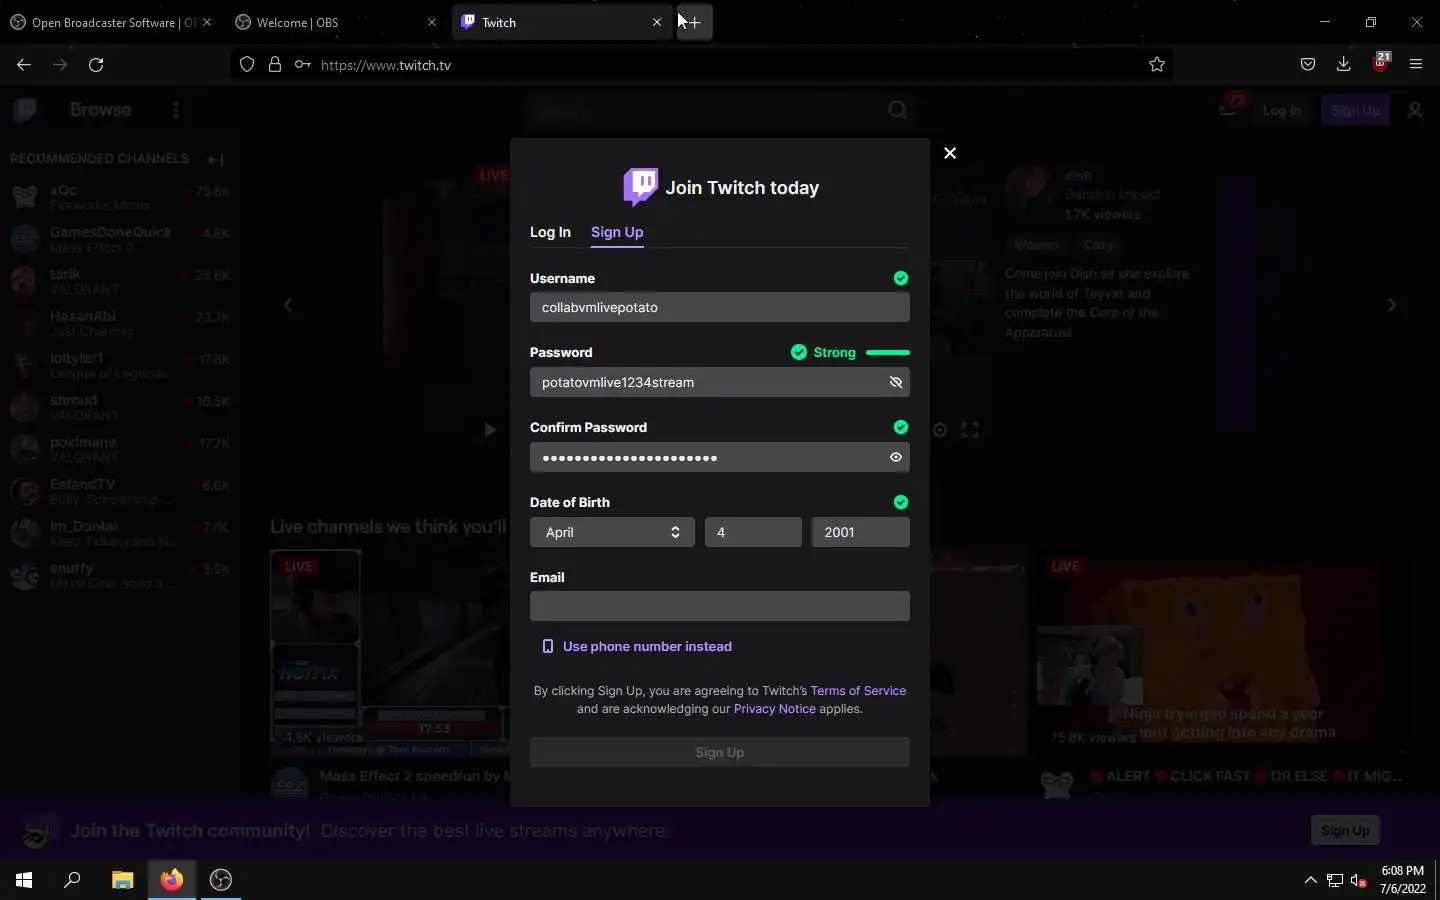This screenshot has width=1440, height=900.
Task: Click Sign Up in bottom purple banner
Action: (1345, 830)
